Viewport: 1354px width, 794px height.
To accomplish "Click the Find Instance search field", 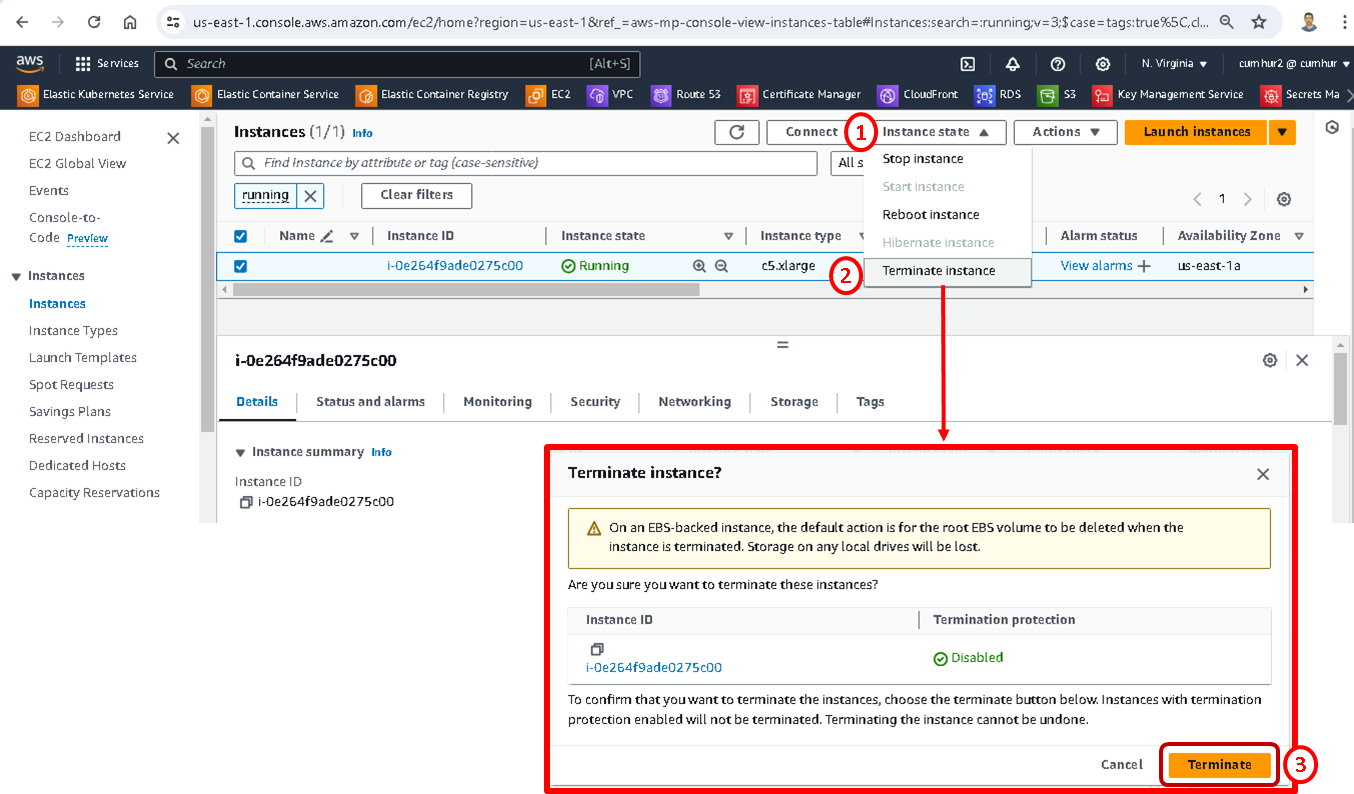I will pos(530,163).
